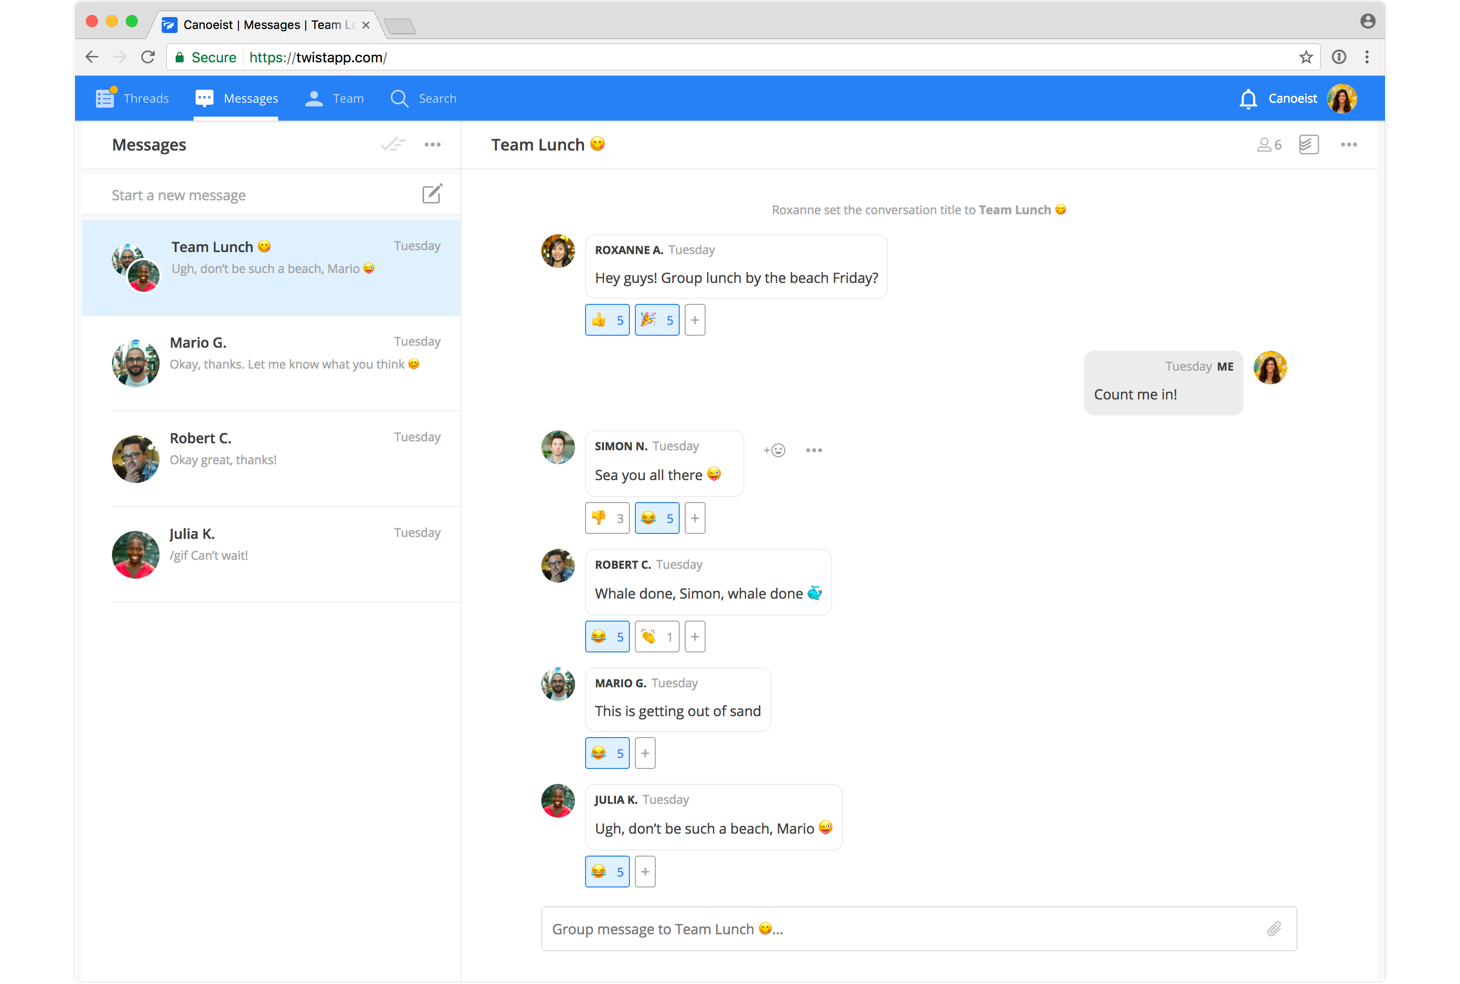Click the mark-read checklist icon in conversation header
1460x984 pixels.
click(x=1308, y=145)
